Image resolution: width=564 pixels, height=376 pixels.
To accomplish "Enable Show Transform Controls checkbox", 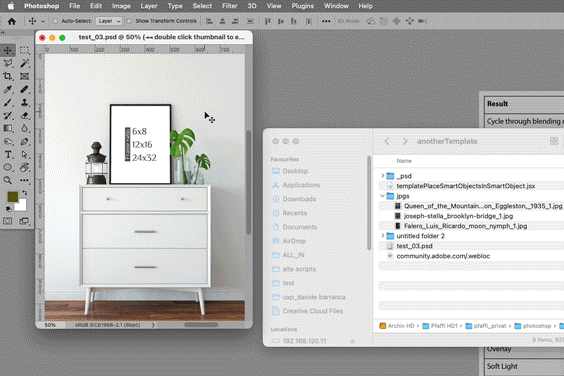I will pos(129,21).
